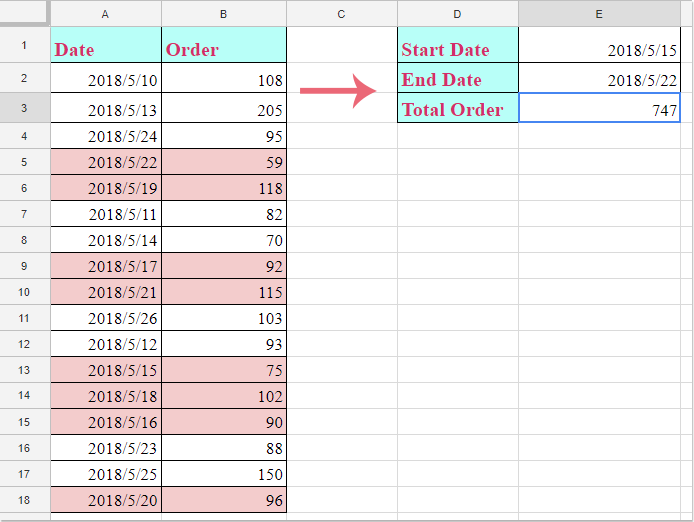Screen dimensions: 694x522
Task: Select the date cell 2018/5/26
Action: pos(106,317)
